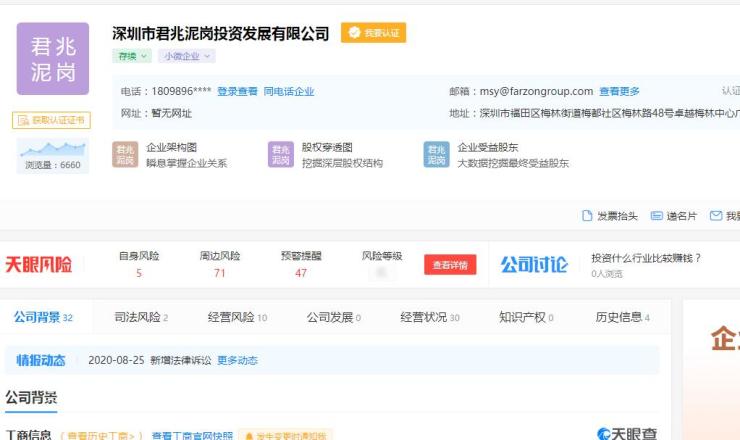The image size is (740, 440).
Task: Select the 公司背景 32 tab
Action: 43,317
